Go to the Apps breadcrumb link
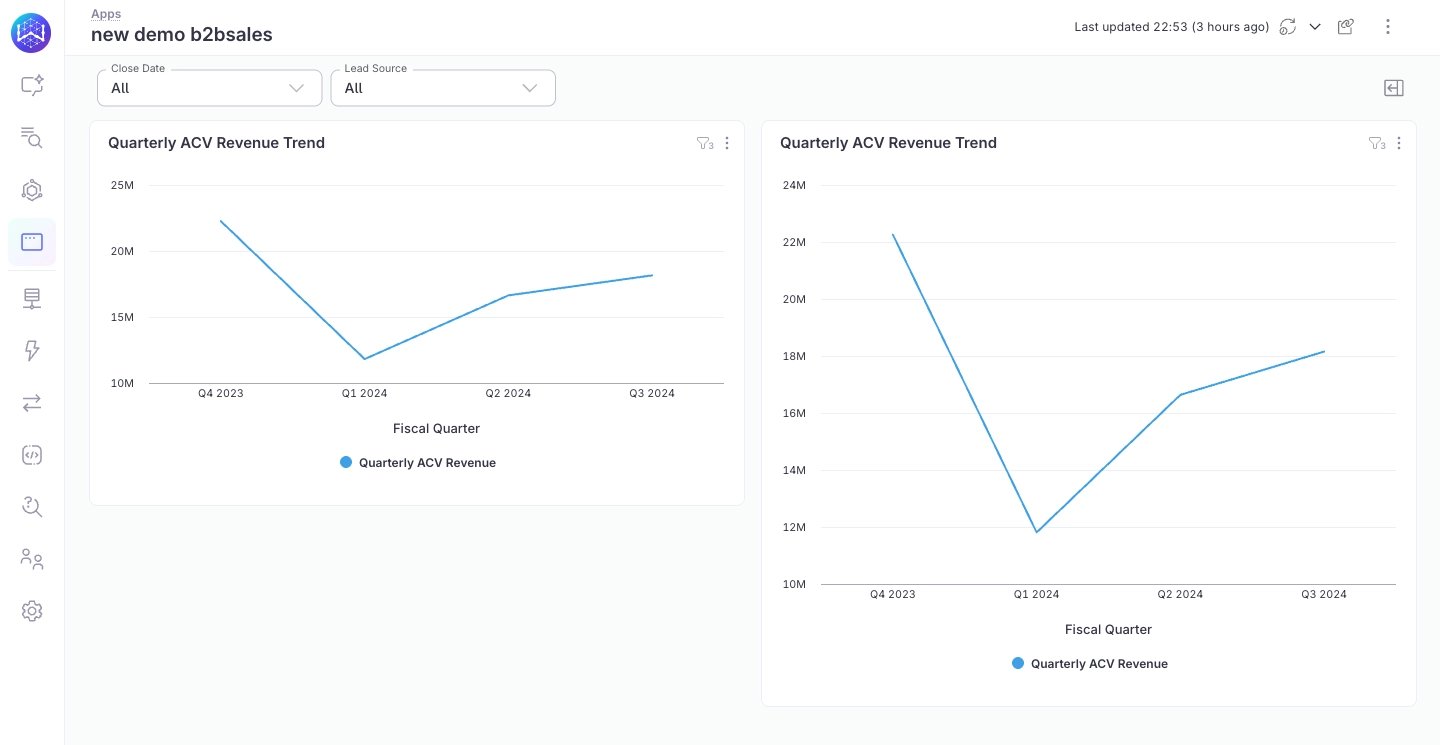 [x=106, y=14]
